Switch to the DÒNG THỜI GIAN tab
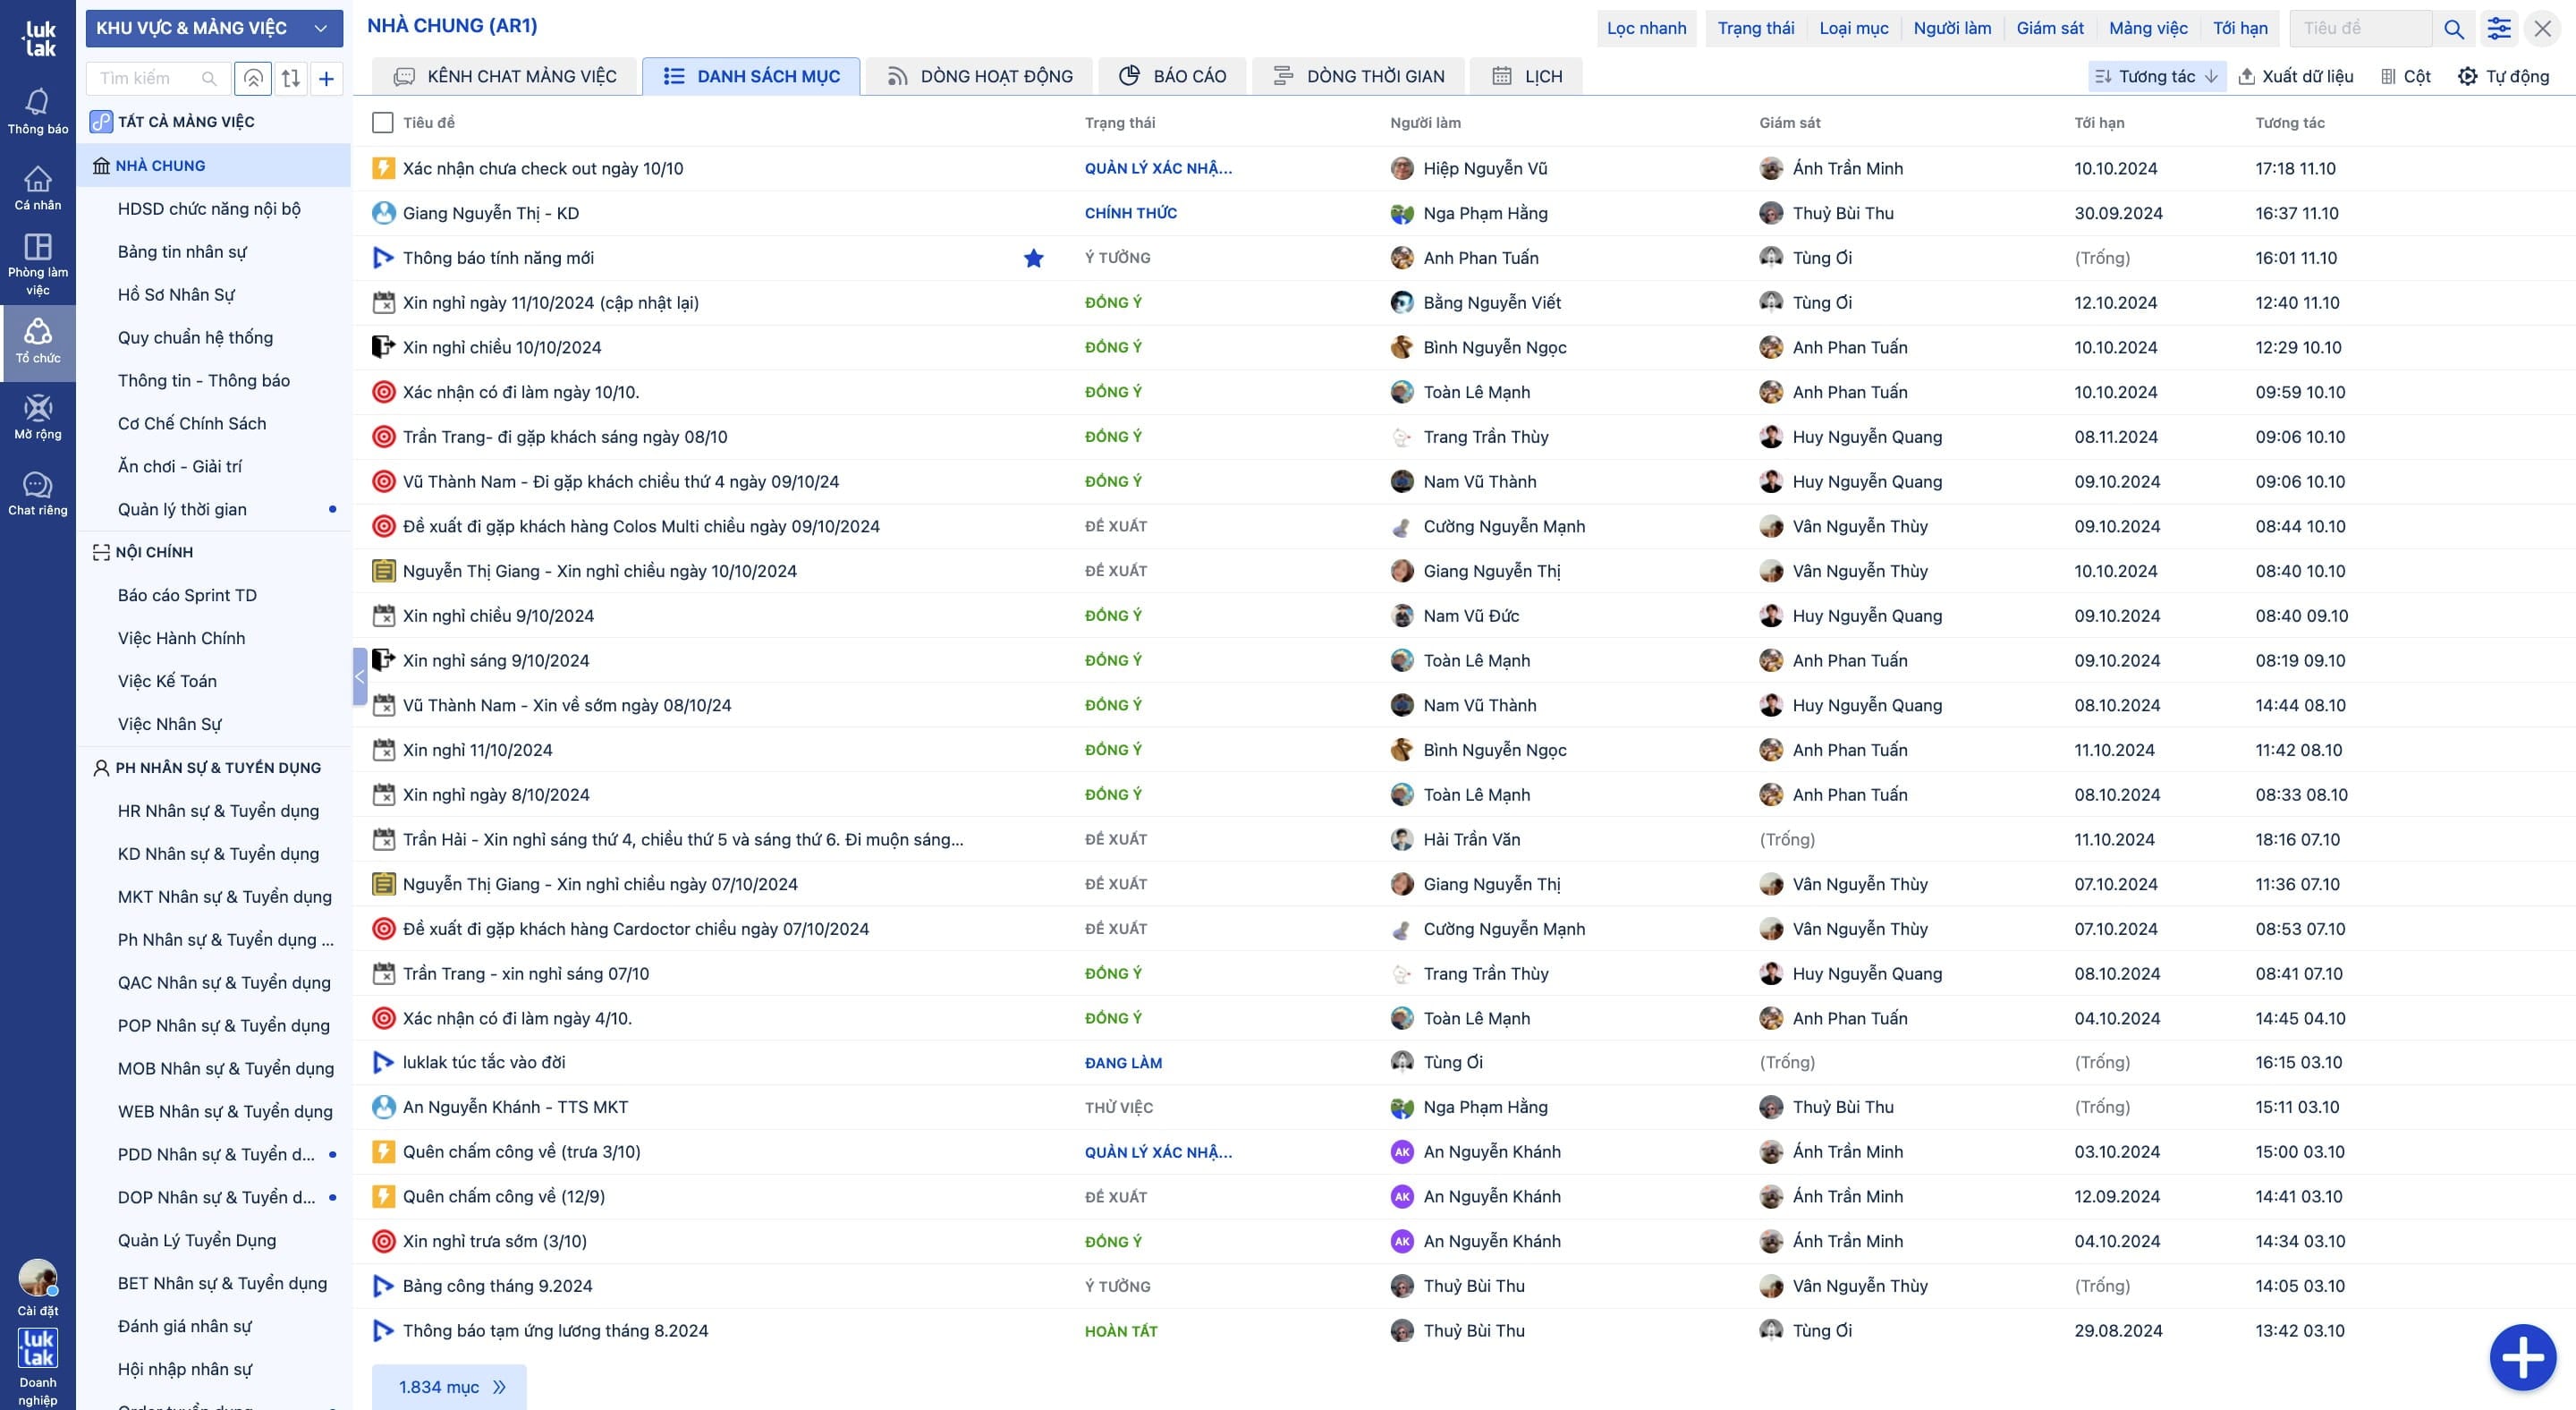The height and width of the screenshot is (1410, 2576). tap(1358, 76)
